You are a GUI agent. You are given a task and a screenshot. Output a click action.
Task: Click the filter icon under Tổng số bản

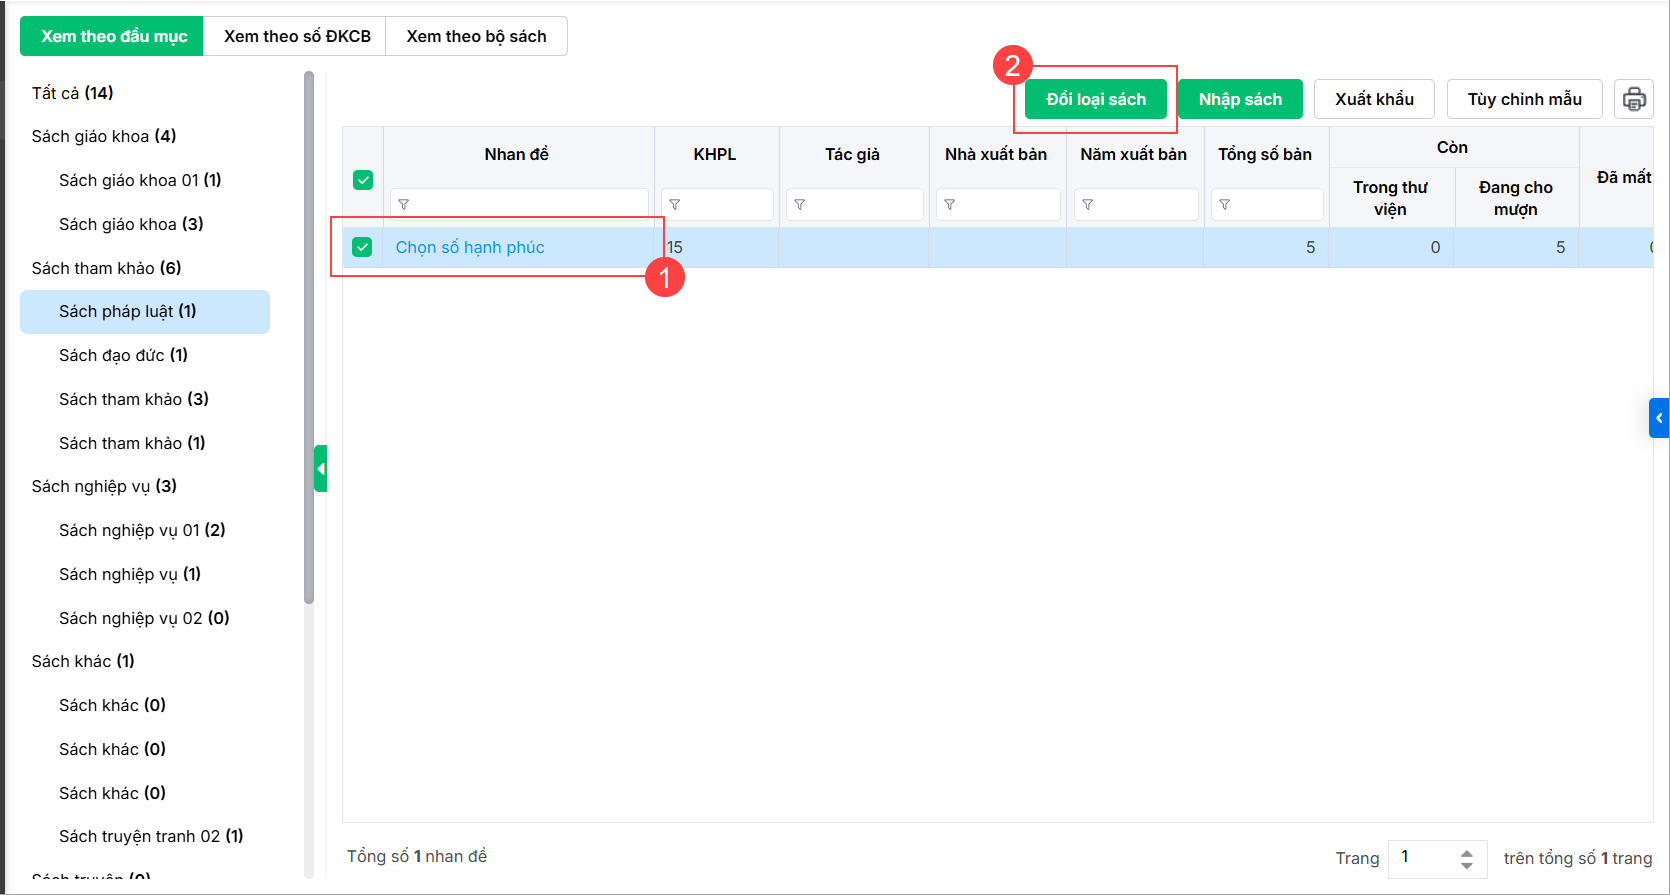(x=1225, y=204)
